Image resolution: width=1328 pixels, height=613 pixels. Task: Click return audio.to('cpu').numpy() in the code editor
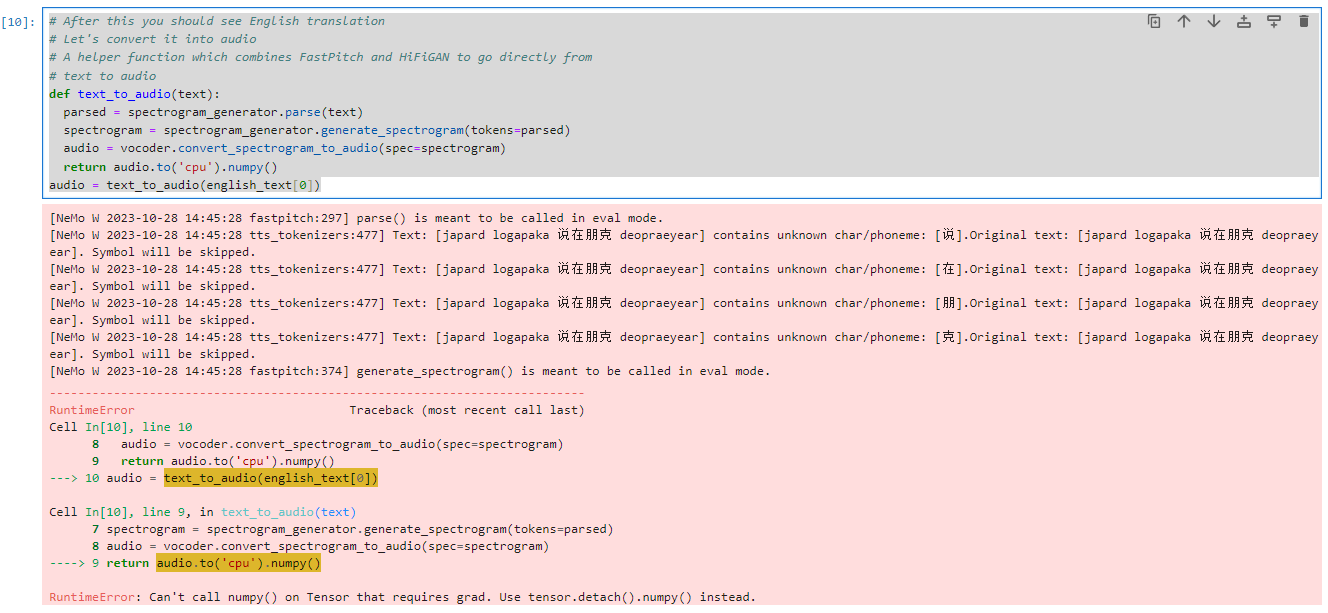click(x=170, y=167)
